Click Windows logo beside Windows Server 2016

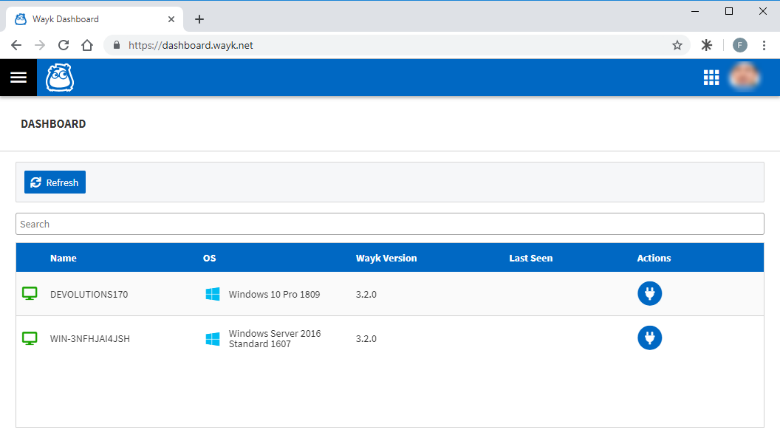[x=212, y=339]
